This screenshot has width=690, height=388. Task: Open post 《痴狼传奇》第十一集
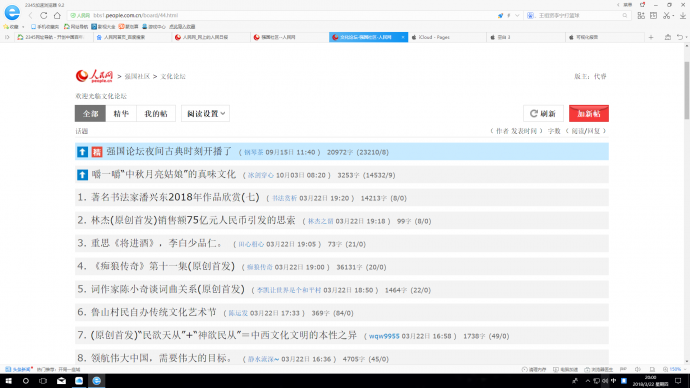(x=163, y=266)
